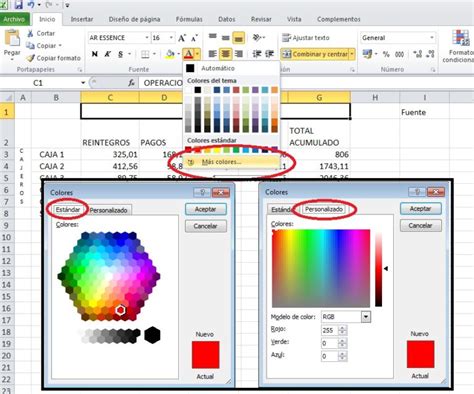
Task: Open Combinar y centrar dropdown arrow
Action: pos(352,54)
